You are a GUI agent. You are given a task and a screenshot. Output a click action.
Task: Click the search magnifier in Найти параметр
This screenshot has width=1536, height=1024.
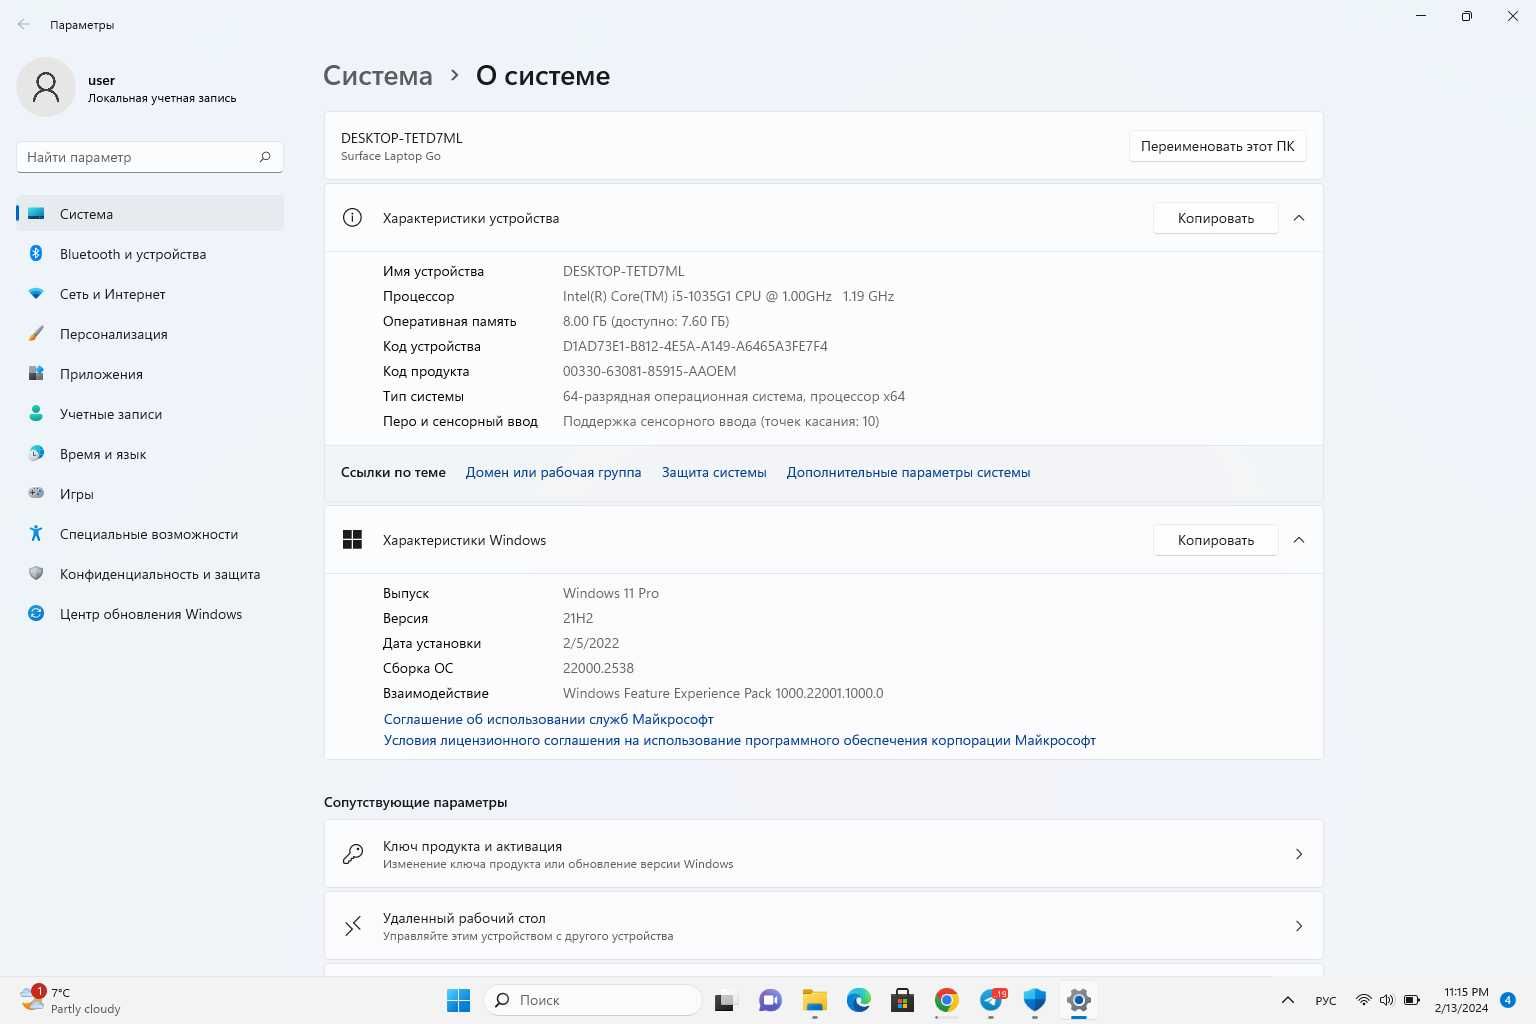pyautogui.click(x=265, y=157)
